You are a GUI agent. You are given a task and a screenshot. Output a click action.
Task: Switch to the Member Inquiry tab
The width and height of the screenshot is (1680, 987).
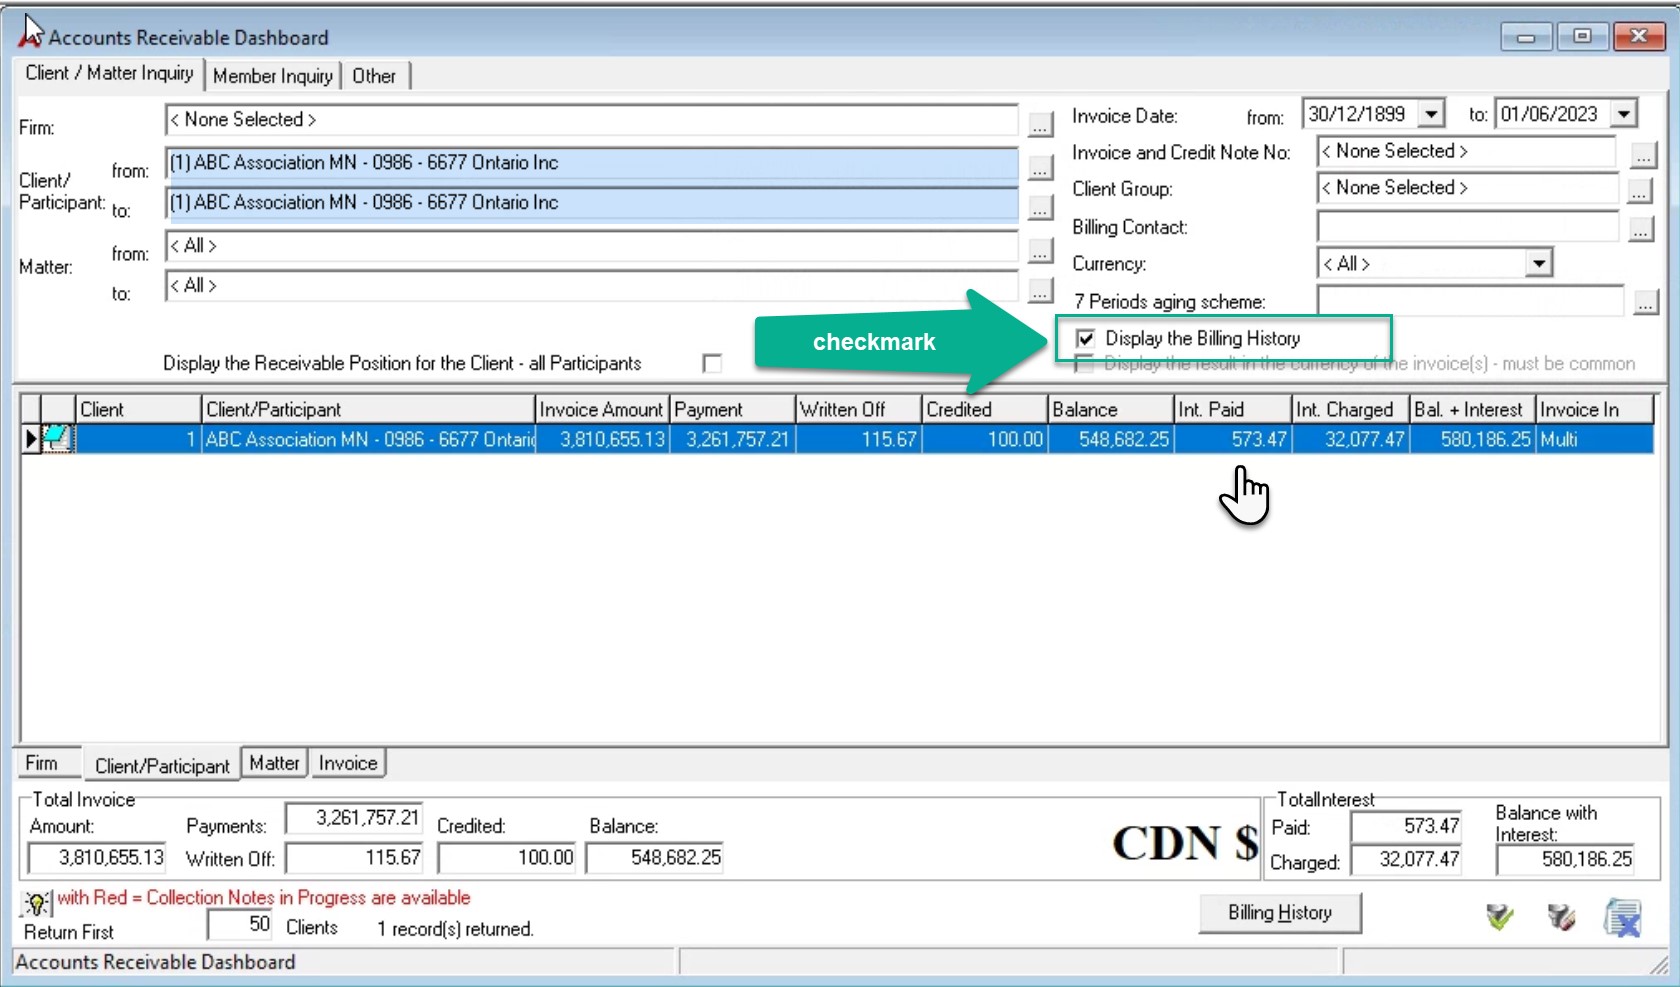(x=272, y=76)
